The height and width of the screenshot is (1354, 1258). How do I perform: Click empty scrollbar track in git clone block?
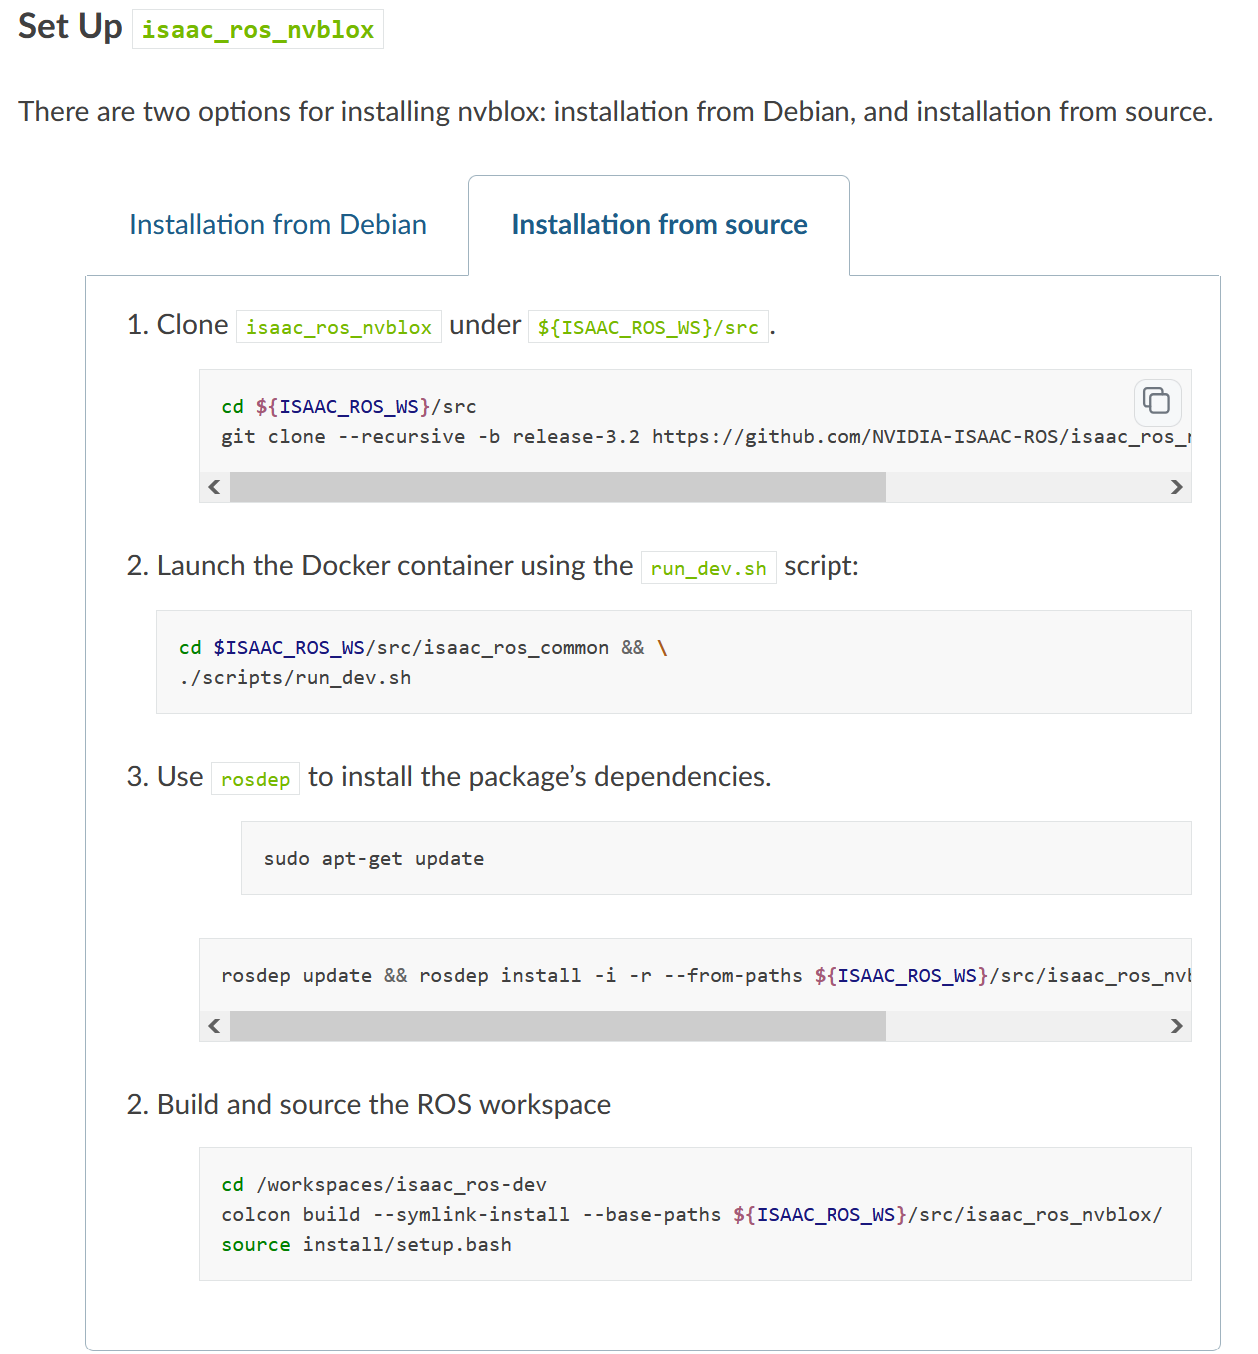pos(1020,487)
